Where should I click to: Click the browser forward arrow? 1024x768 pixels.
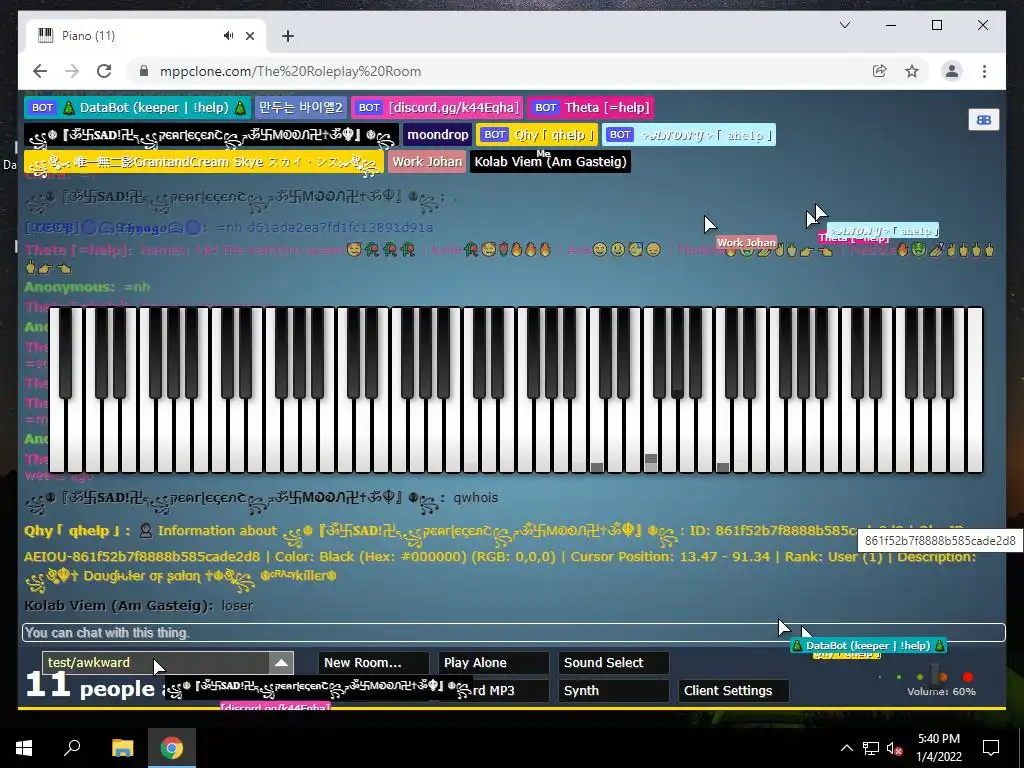(72, 71)
